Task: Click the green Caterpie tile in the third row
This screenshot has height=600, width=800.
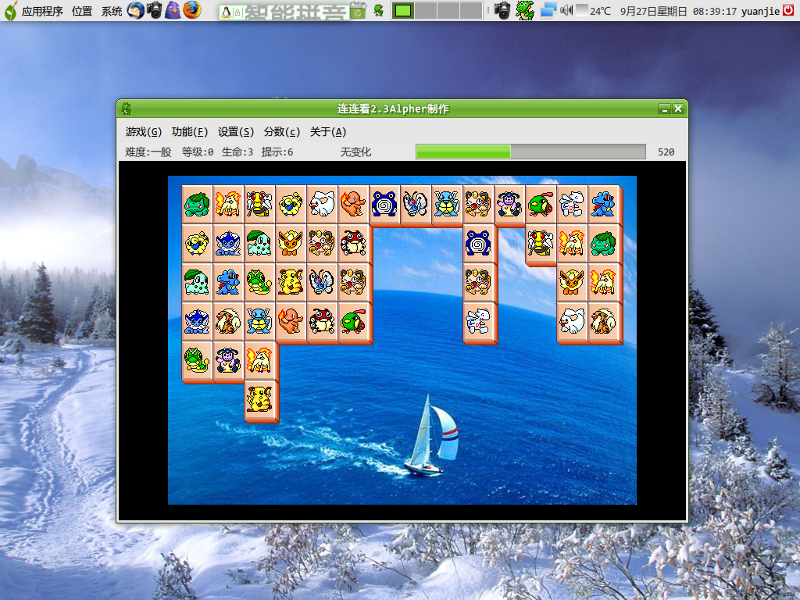Action: pyautogui.click(x=259, y=282)
